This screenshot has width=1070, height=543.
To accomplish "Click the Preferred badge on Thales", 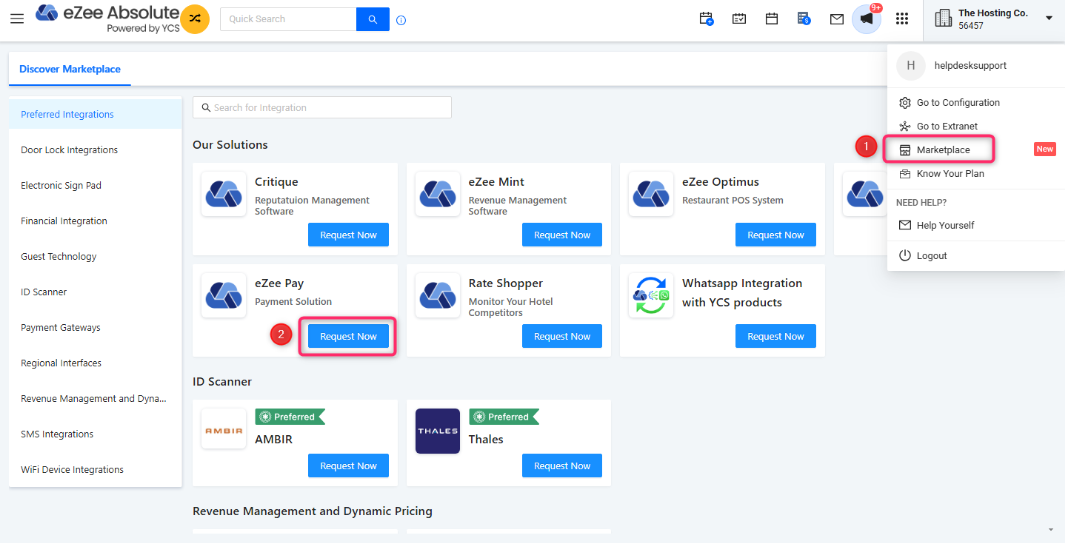I will click(x=504, y=417).
